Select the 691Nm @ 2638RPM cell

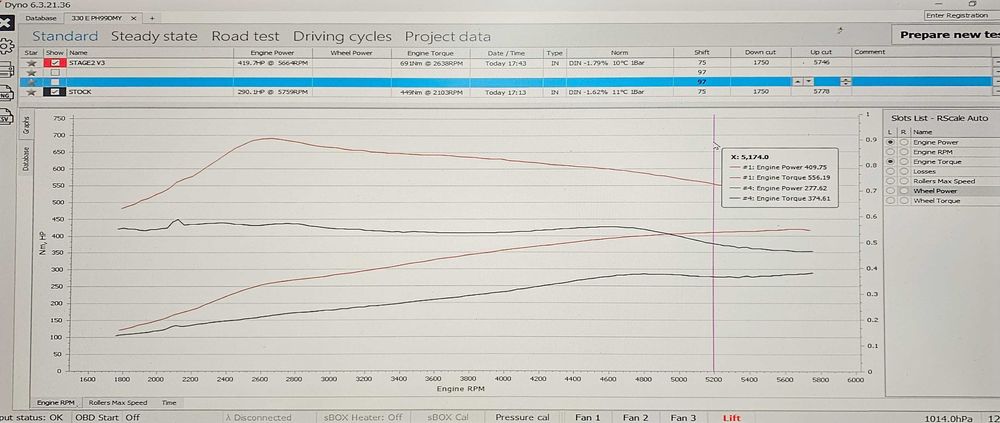(430, 63)
